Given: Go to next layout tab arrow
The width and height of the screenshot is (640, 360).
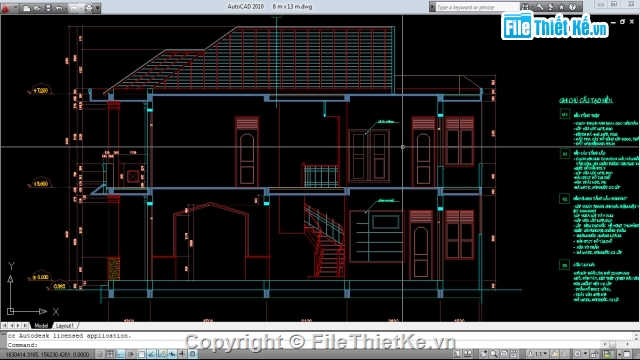Looking at the screenshot, I should (18, 326).
